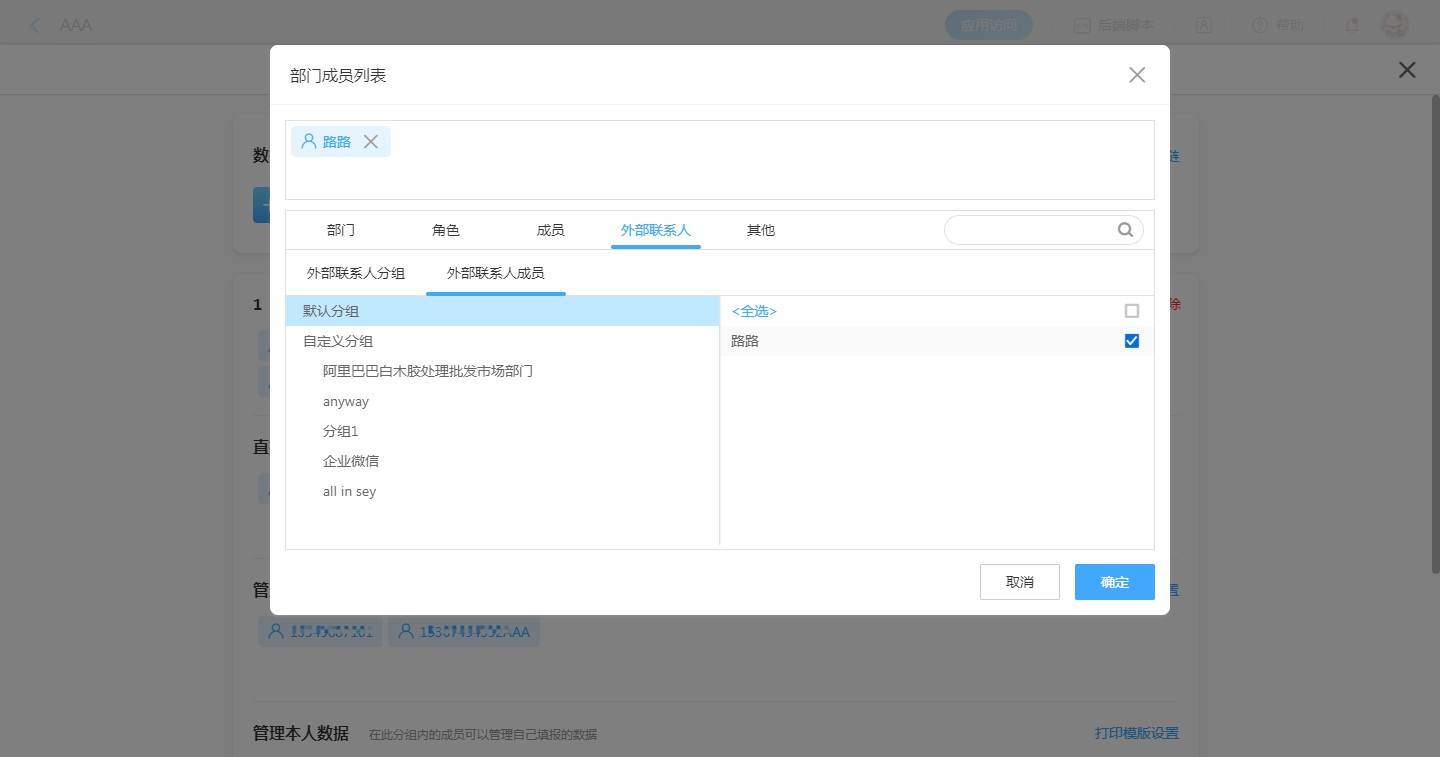The width and height of the screenshot is (1440, 757).
Task: Uncheck the 路路 member checkbox
Action: tap(1132, 341)
